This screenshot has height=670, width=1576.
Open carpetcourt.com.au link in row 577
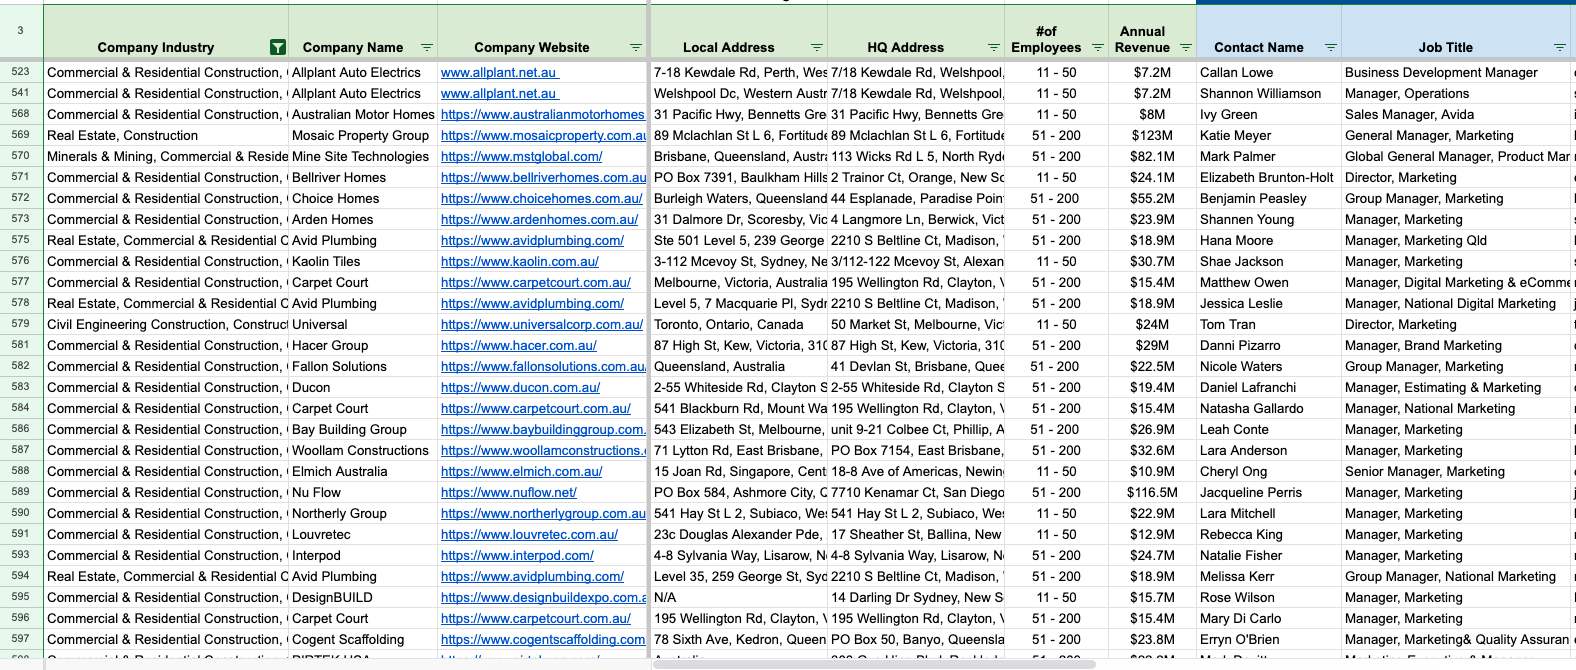click(536, 282)
